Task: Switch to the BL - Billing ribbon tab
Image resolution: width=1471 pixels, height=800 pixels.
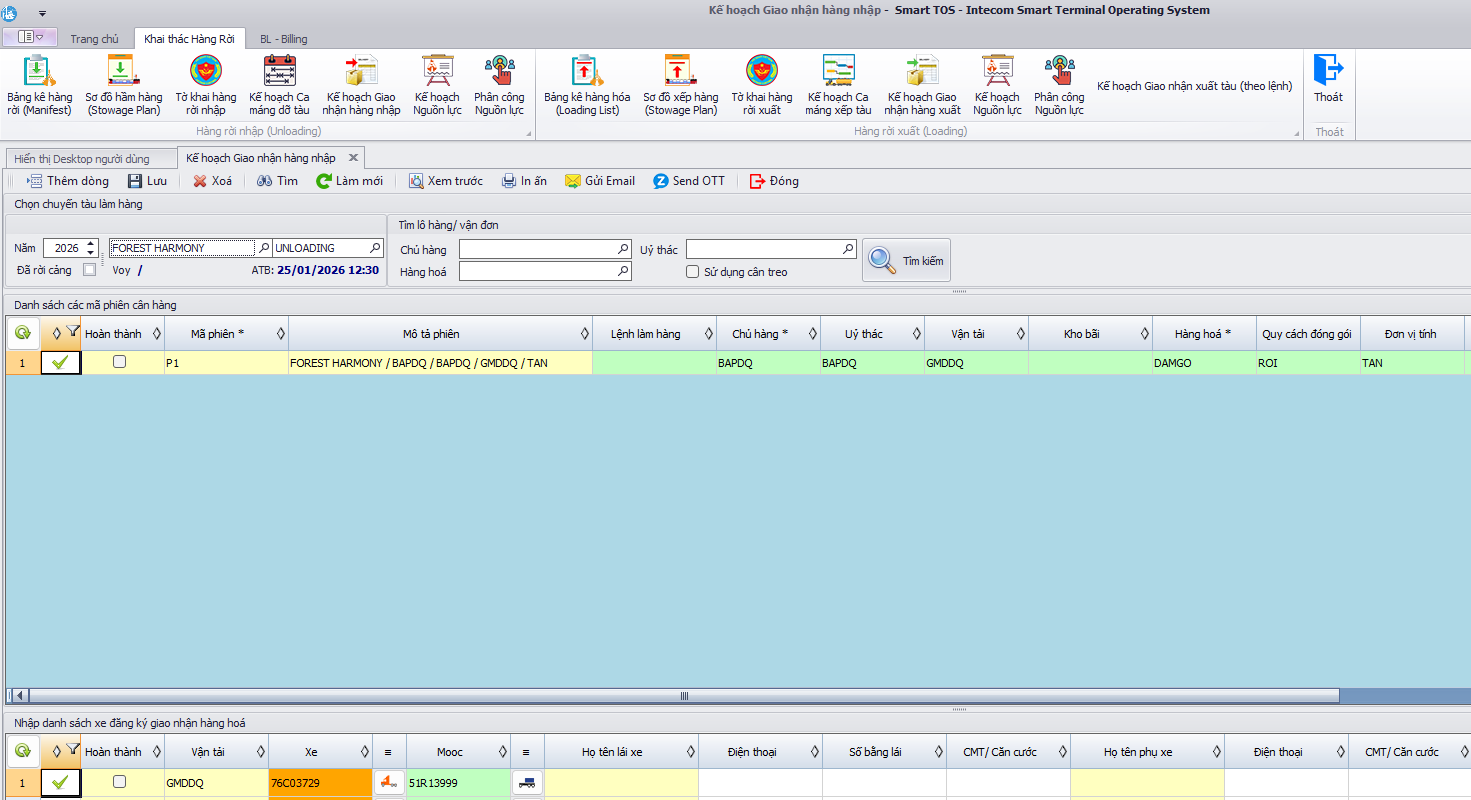Action: [x=283, y=39]
